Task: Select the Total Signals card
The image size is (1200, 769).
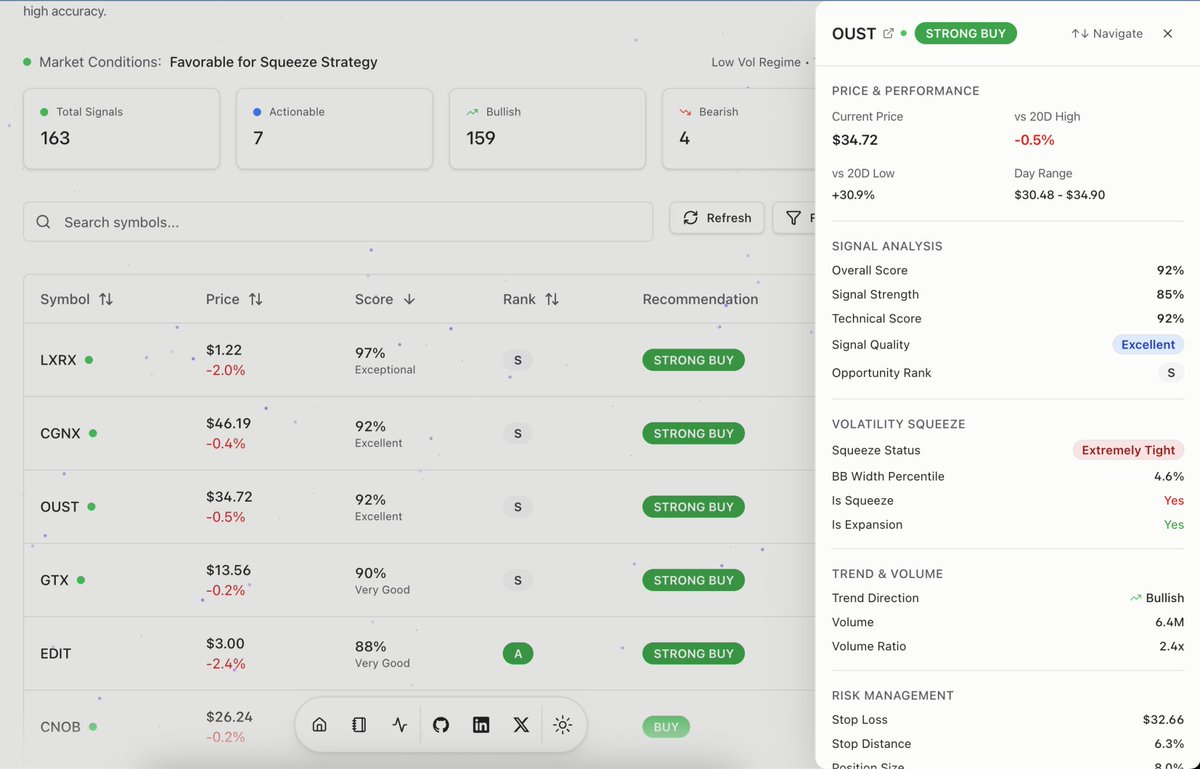Action: tap(122, 129)
